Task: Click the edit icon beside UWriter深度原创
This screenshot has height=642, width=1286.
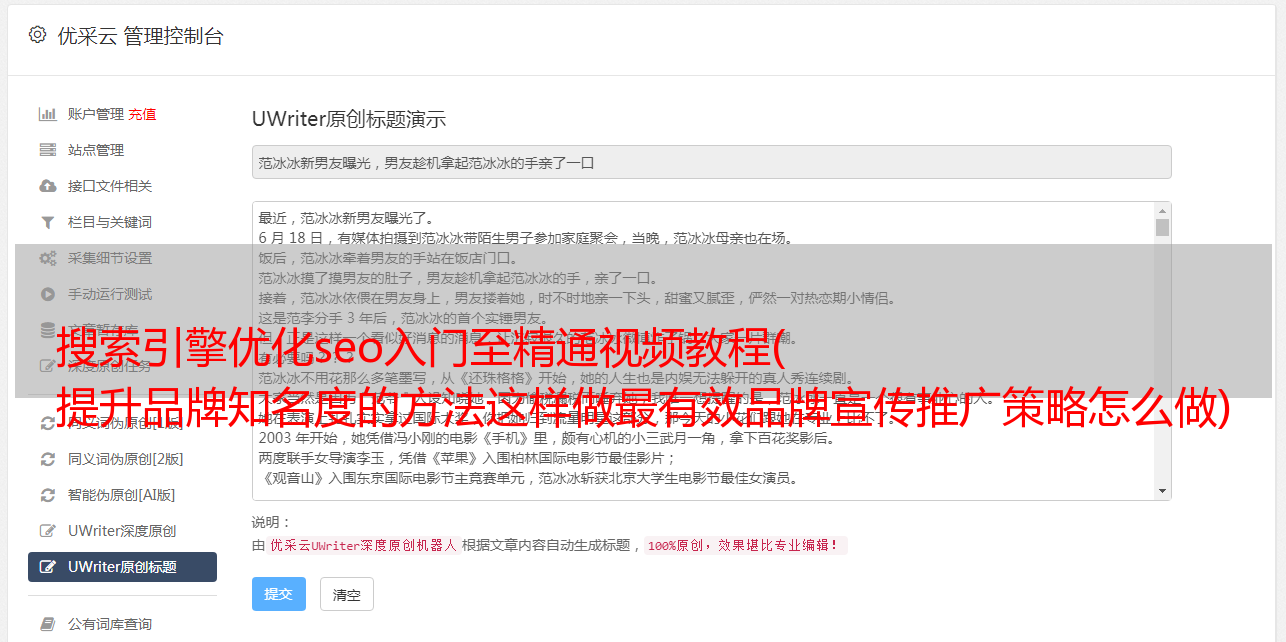Action: tap(47, 531)
